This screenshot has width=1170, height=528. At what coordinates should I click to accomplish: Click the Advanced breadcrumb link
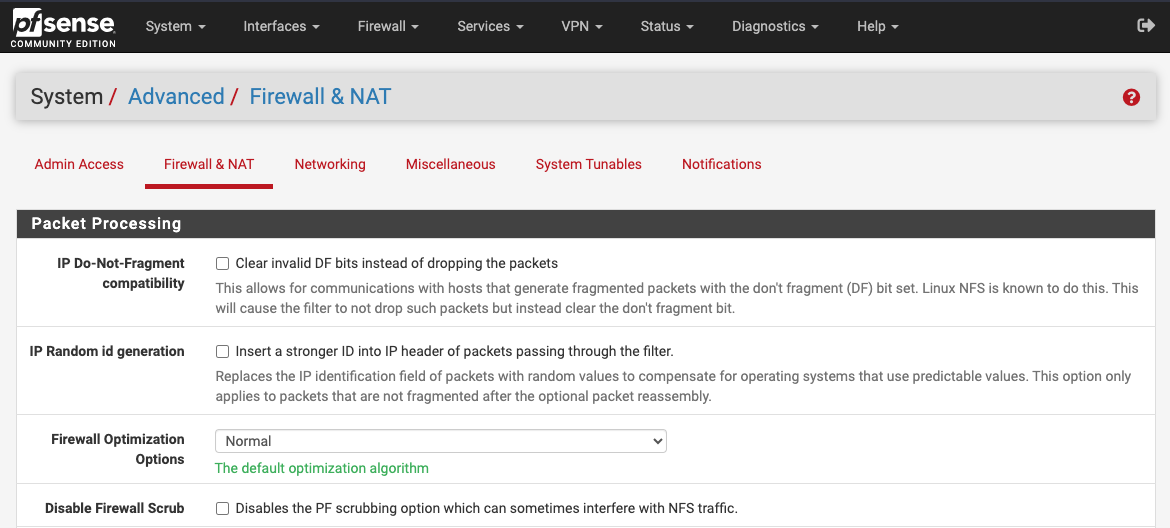[176, 97]
